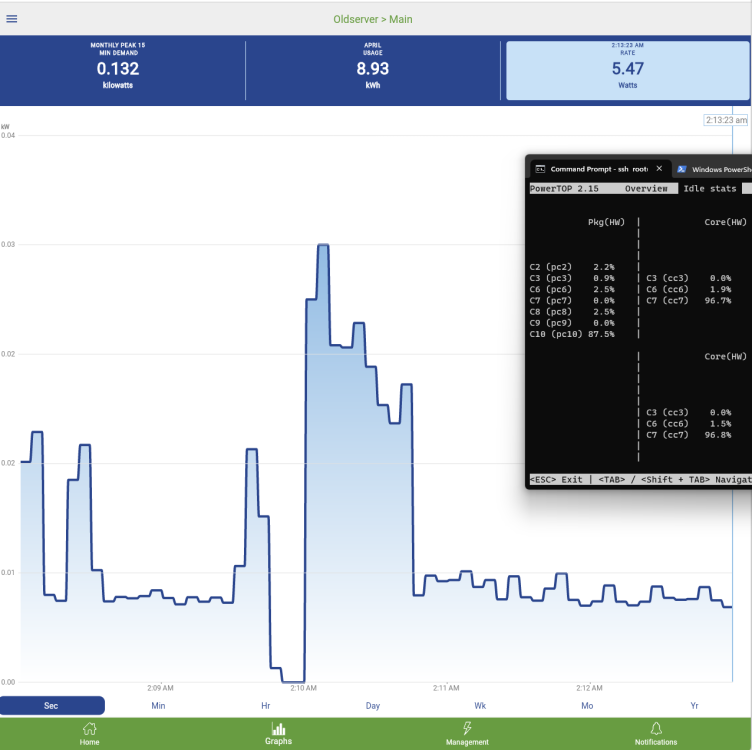Screen dimensions: 752x750
Task: Click the 0.04 kW axis label
Action: [8, 135]
